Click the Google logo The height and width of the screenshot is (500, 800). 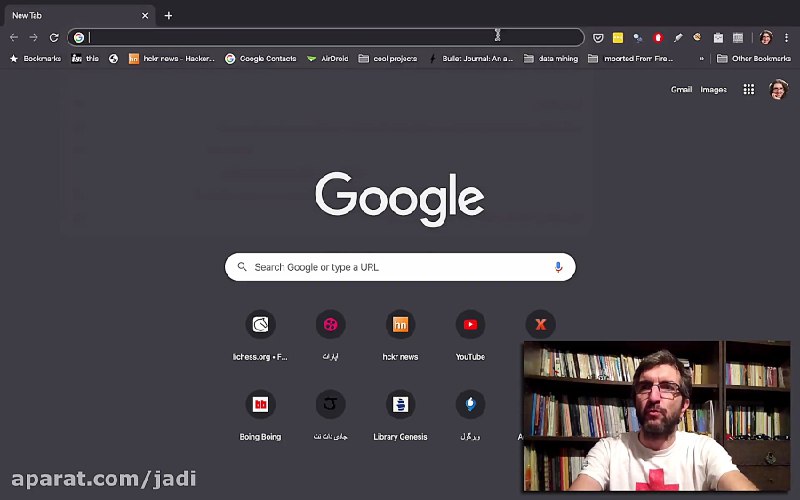pyautogui.click(x=399, y=198)
